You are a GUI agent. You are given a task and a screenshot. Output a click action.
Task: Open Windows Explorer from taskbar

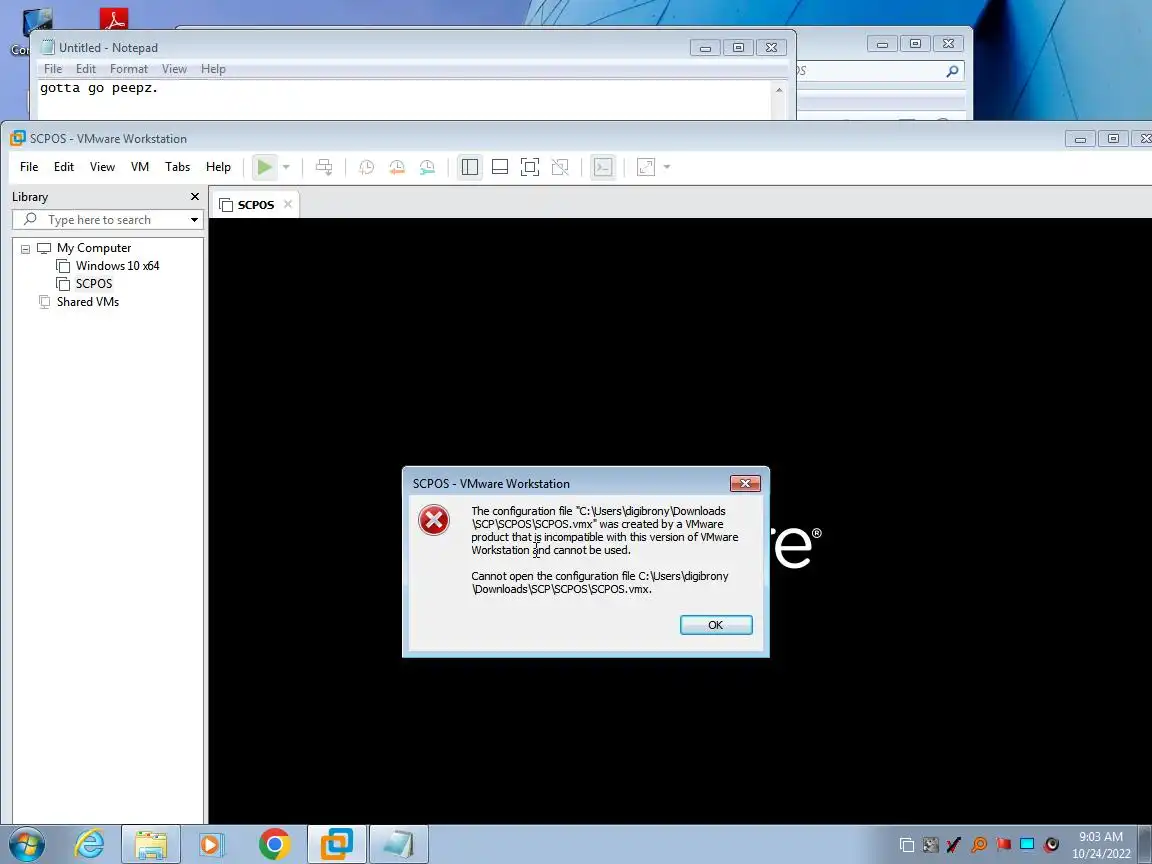click(151, 845)
